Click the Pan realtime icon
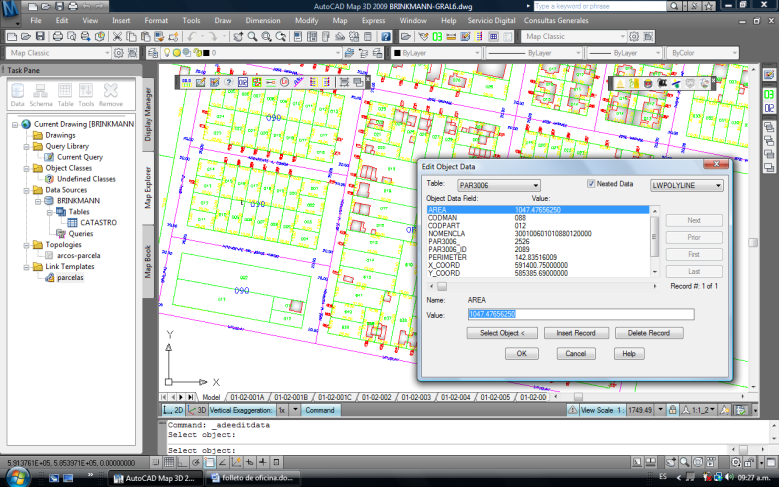The width and height of the screenshot is (779, 487). tap(238, 36)
